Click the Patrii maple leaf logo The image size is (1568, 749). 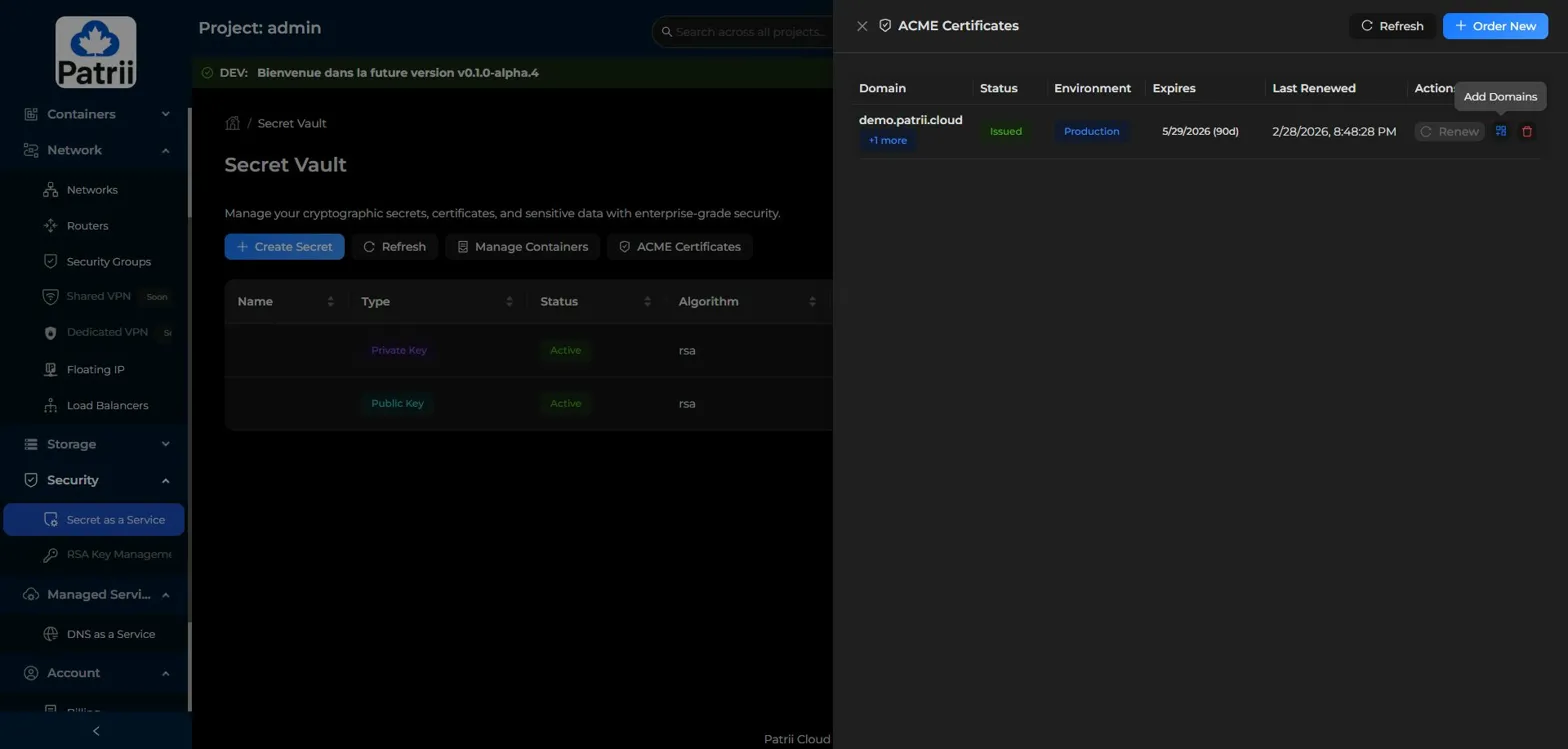(95, 52)
